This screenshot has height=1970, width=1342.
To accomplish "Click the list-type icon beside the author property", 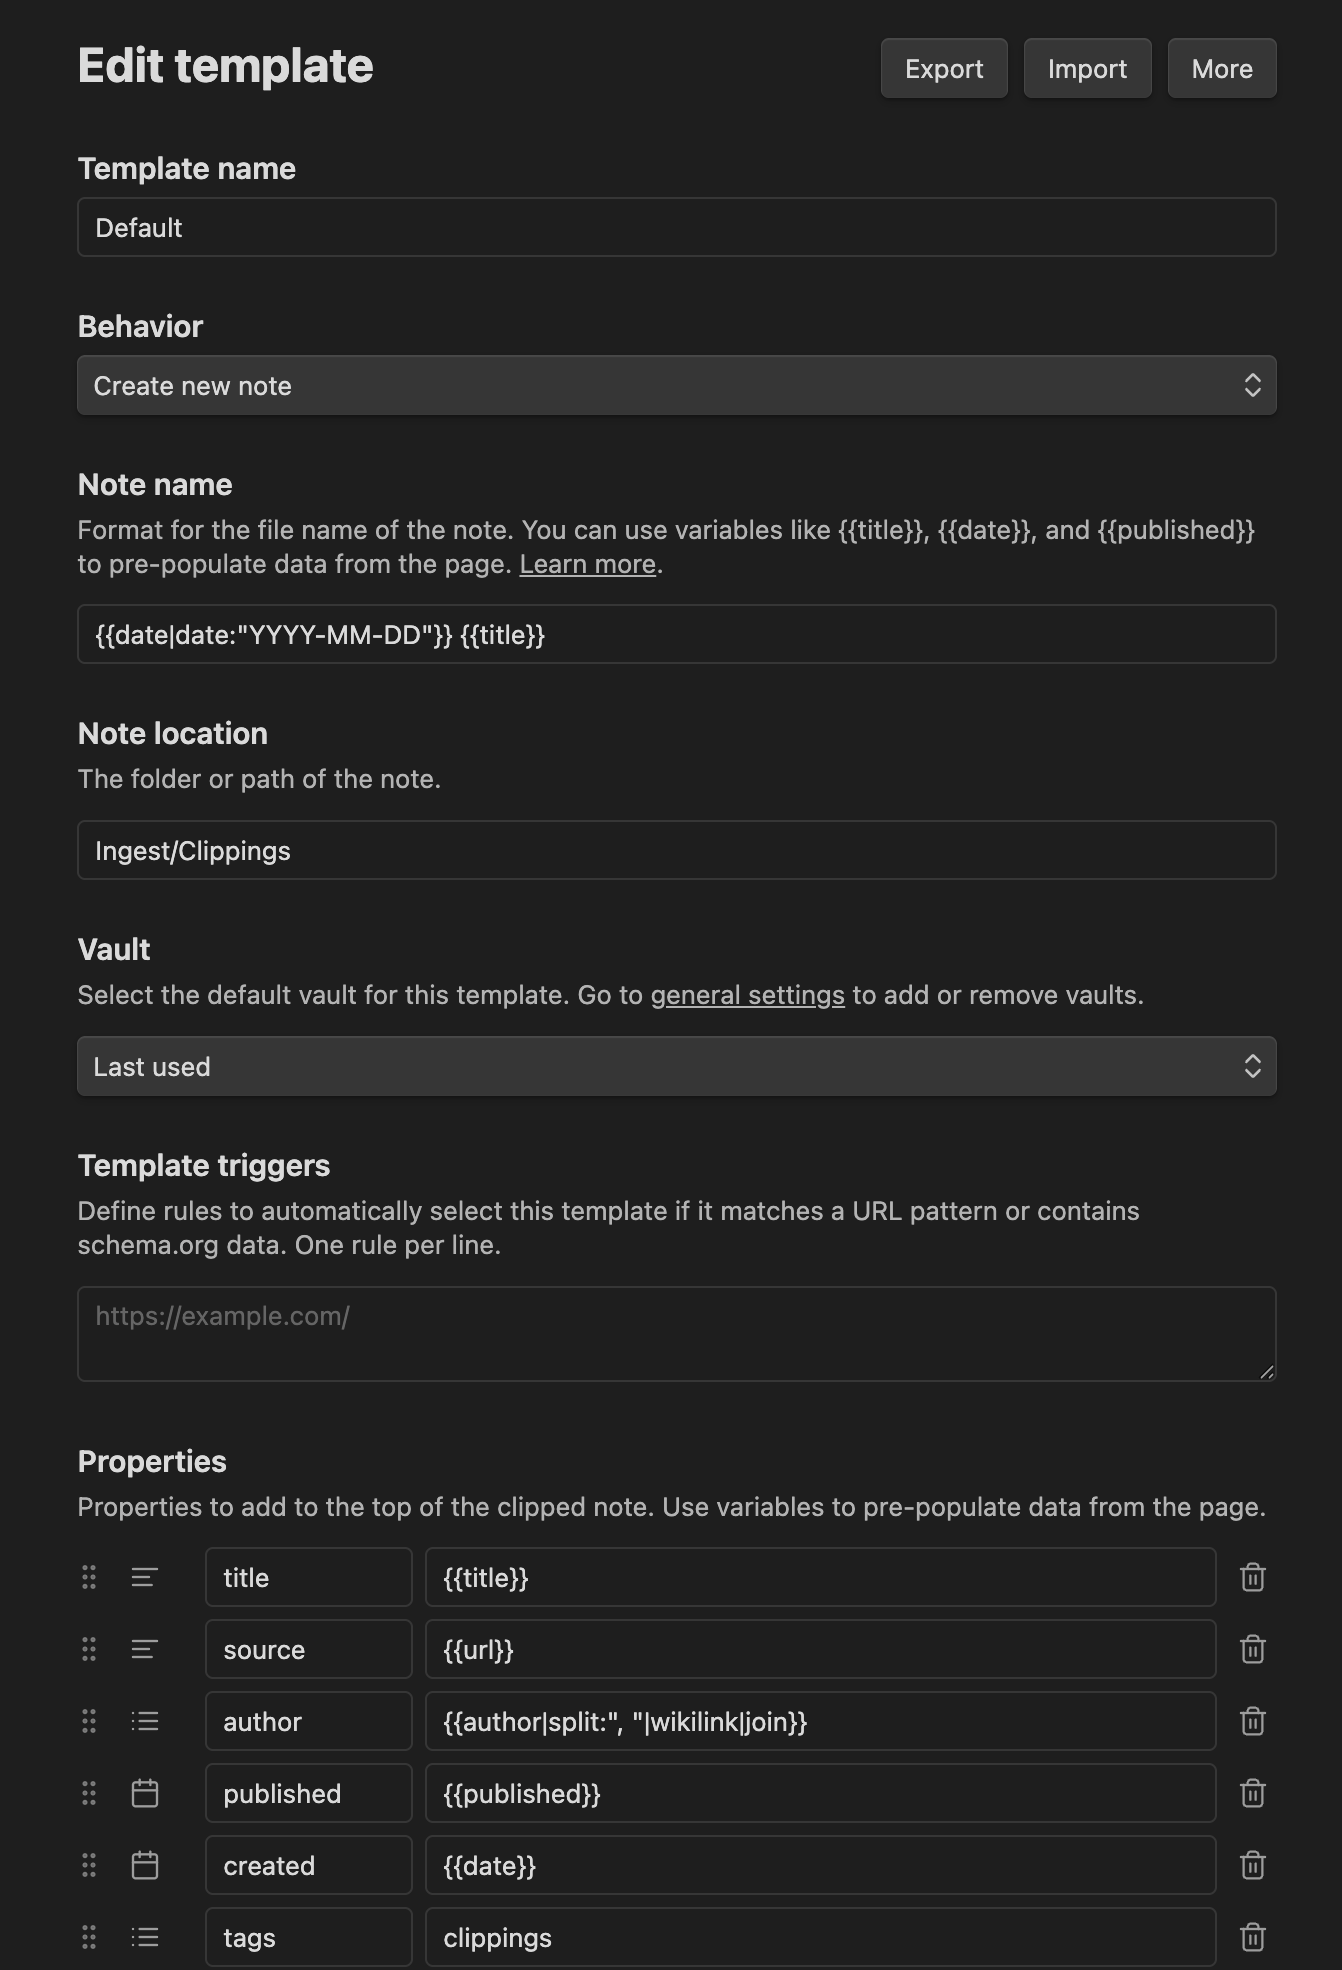I will pyautogui.click(x=144, y=1721).
